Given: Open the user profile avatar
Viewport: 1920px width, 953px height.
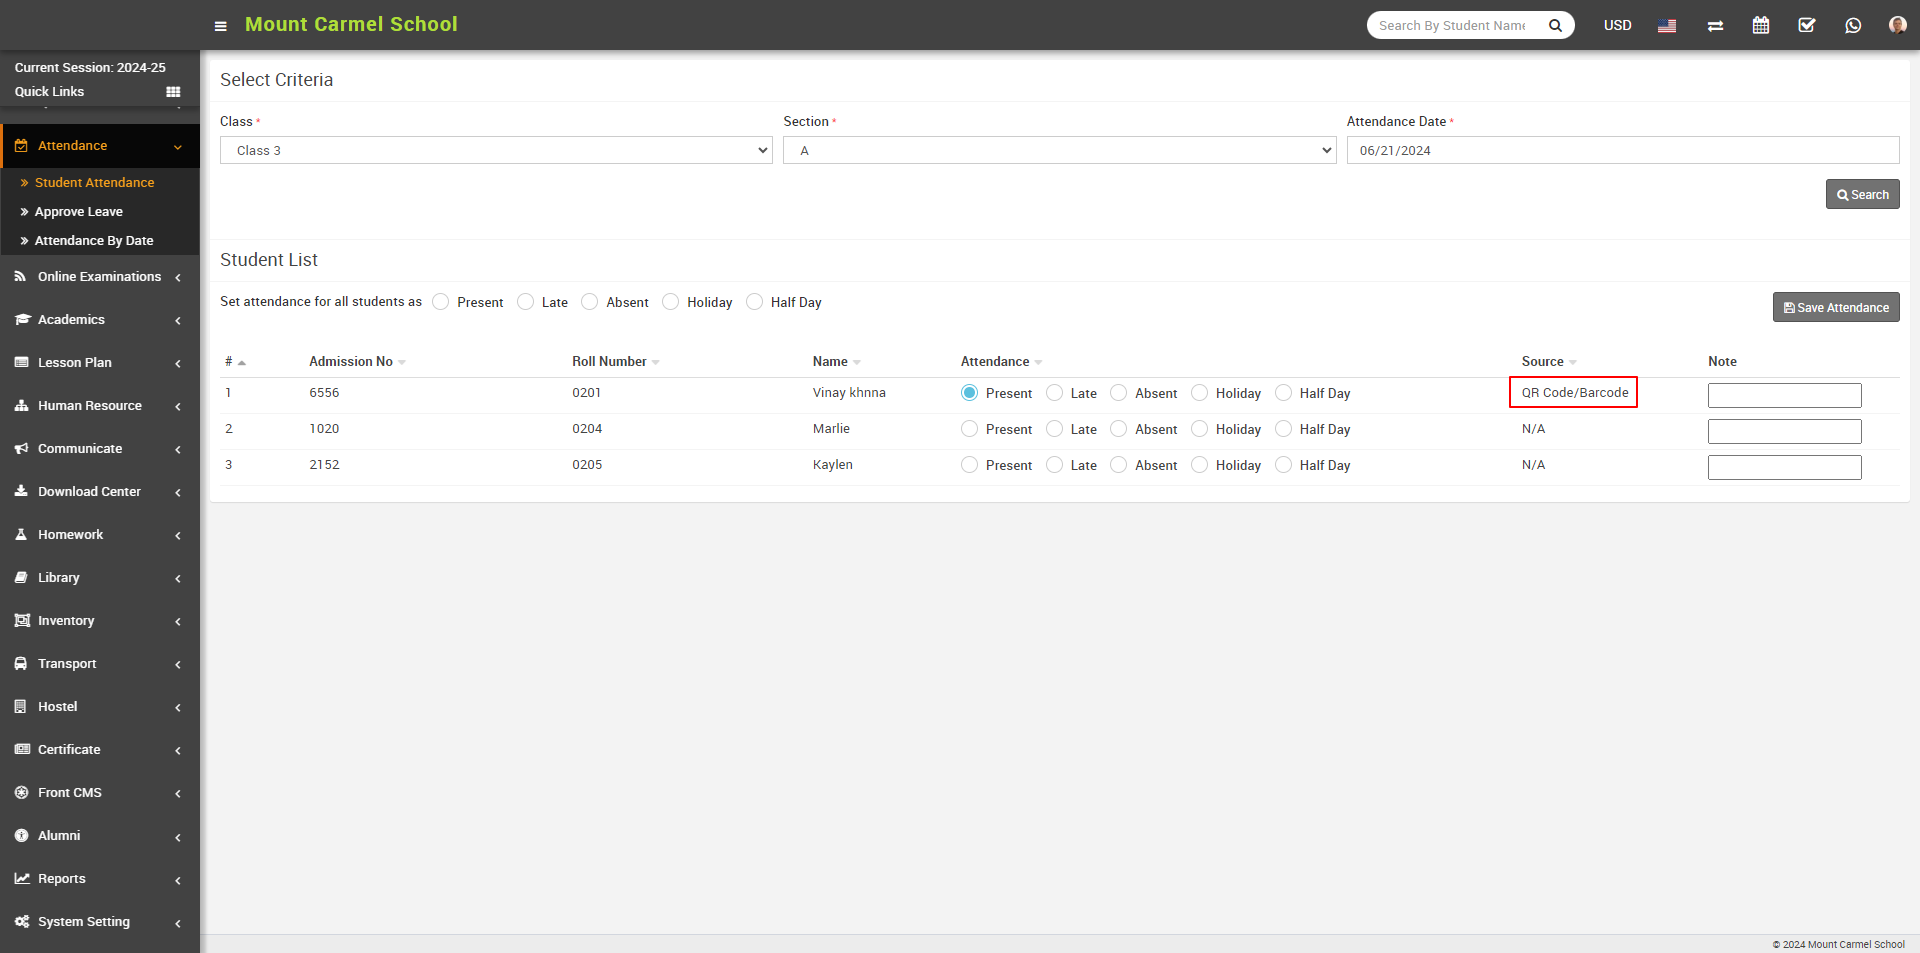Looking at the screenshot, I should click(x=1897, y=25).
